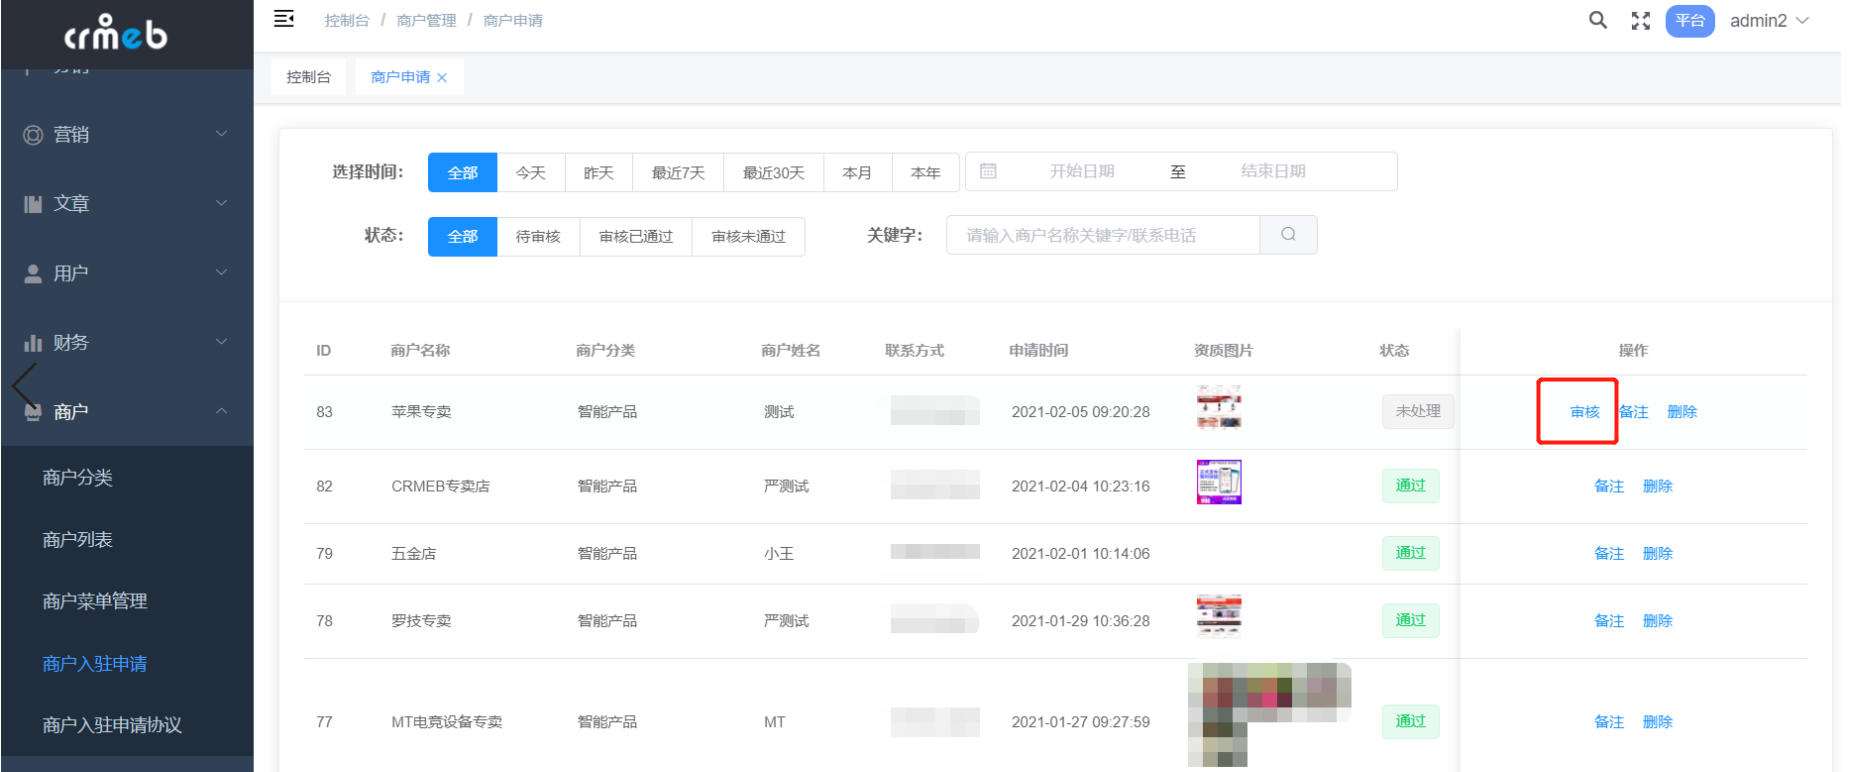Open qualification image for MT电竞设备专卖

point(1270,714)
